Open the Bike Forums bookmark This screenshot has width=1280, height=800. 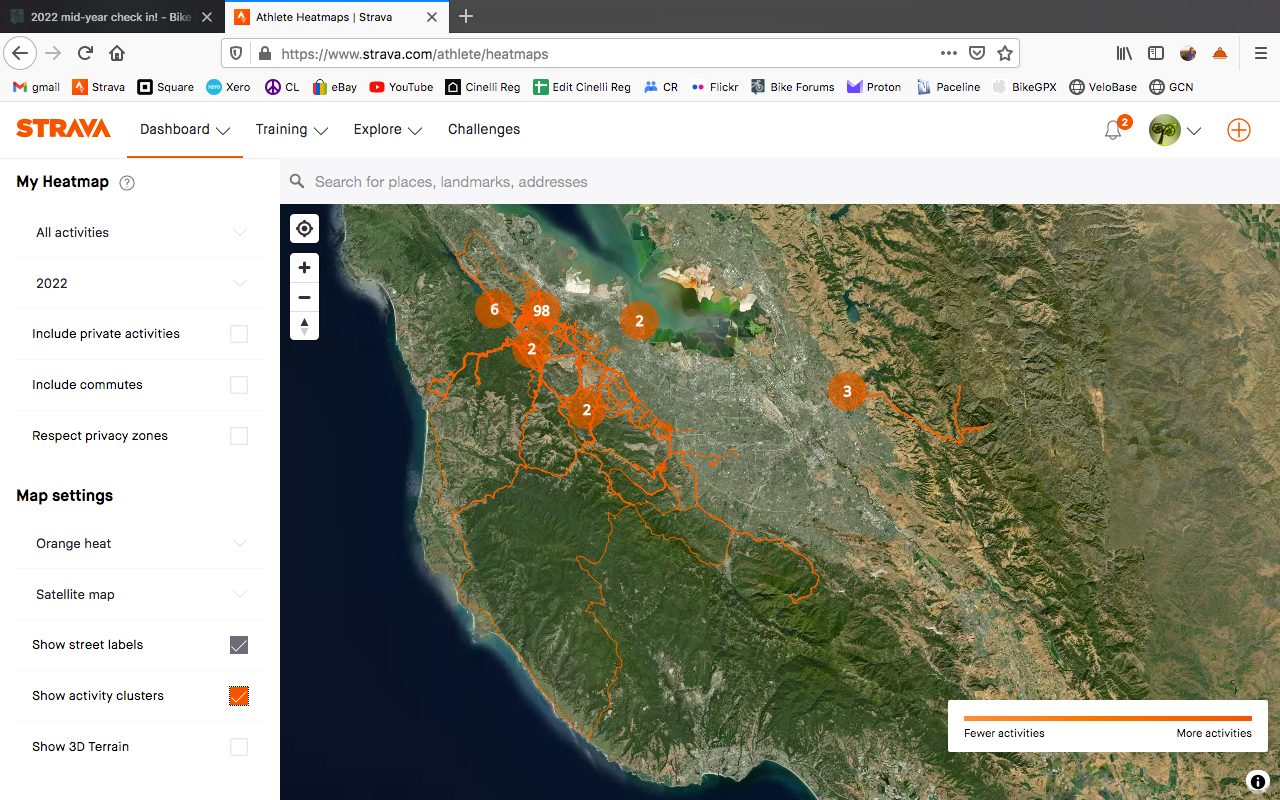click(x=792, y=87)
